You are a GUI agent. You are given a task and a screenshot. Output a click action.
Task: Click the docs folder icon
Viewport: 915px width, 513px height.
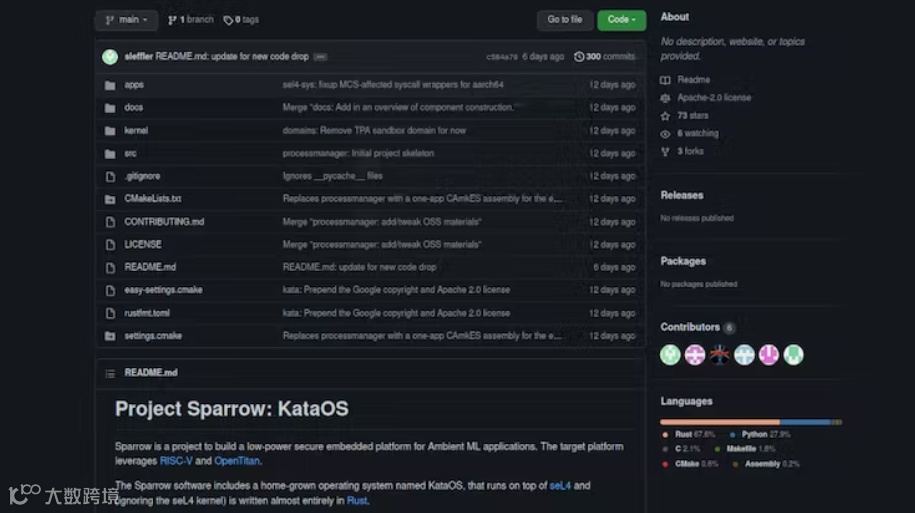pos(110,108)
